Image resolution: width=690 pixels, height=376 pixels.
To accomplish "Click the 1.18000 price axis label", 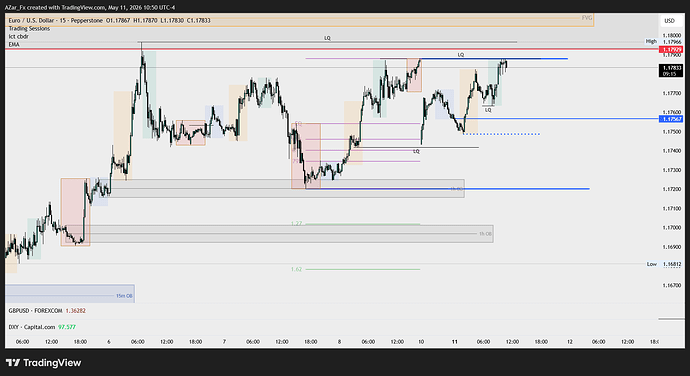I will click(x=672, y=35).
